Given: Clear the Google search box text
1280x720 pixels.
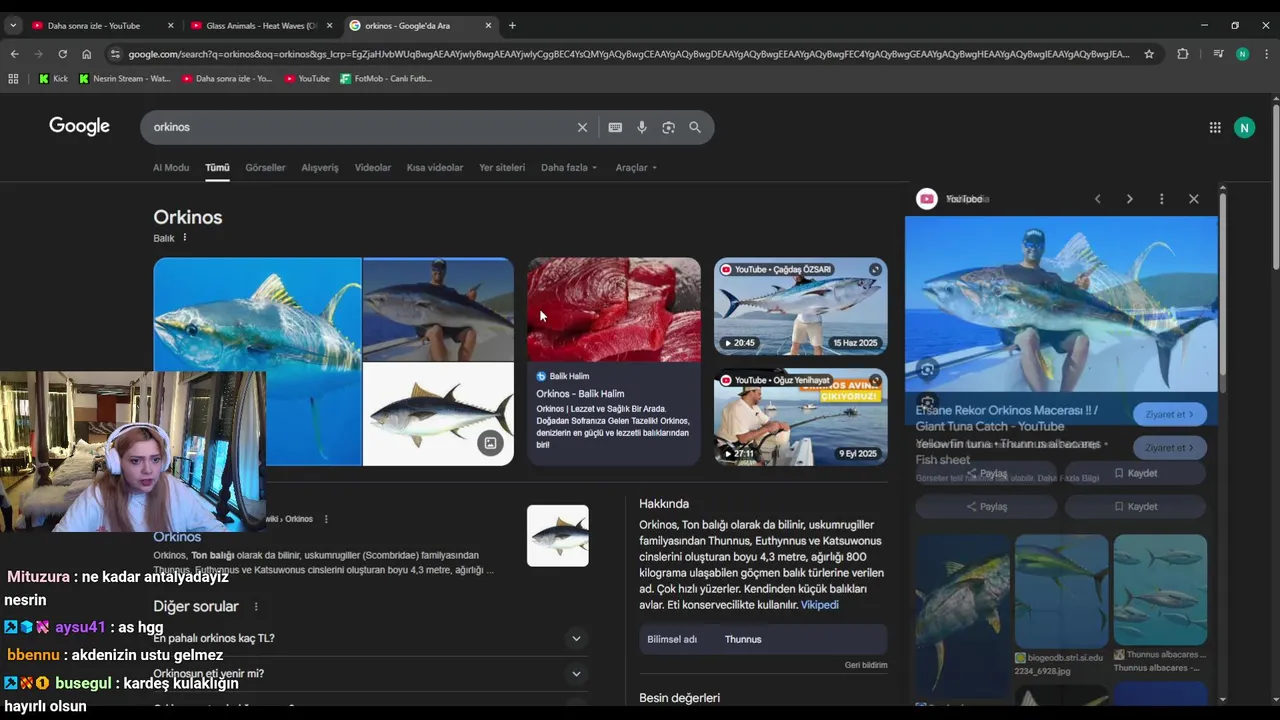Looking at the screenshot, I should click(x=582, y=127).
